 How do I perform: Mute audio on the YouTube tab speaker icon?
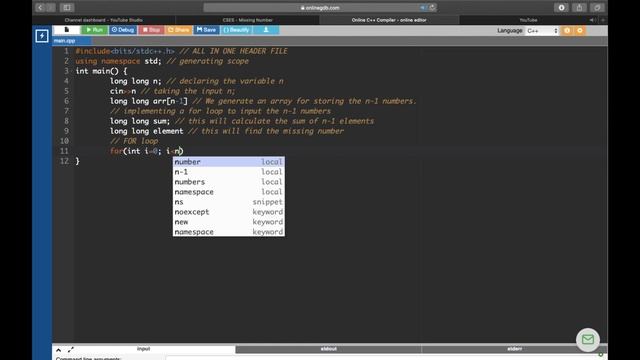(x=592, y=20)
